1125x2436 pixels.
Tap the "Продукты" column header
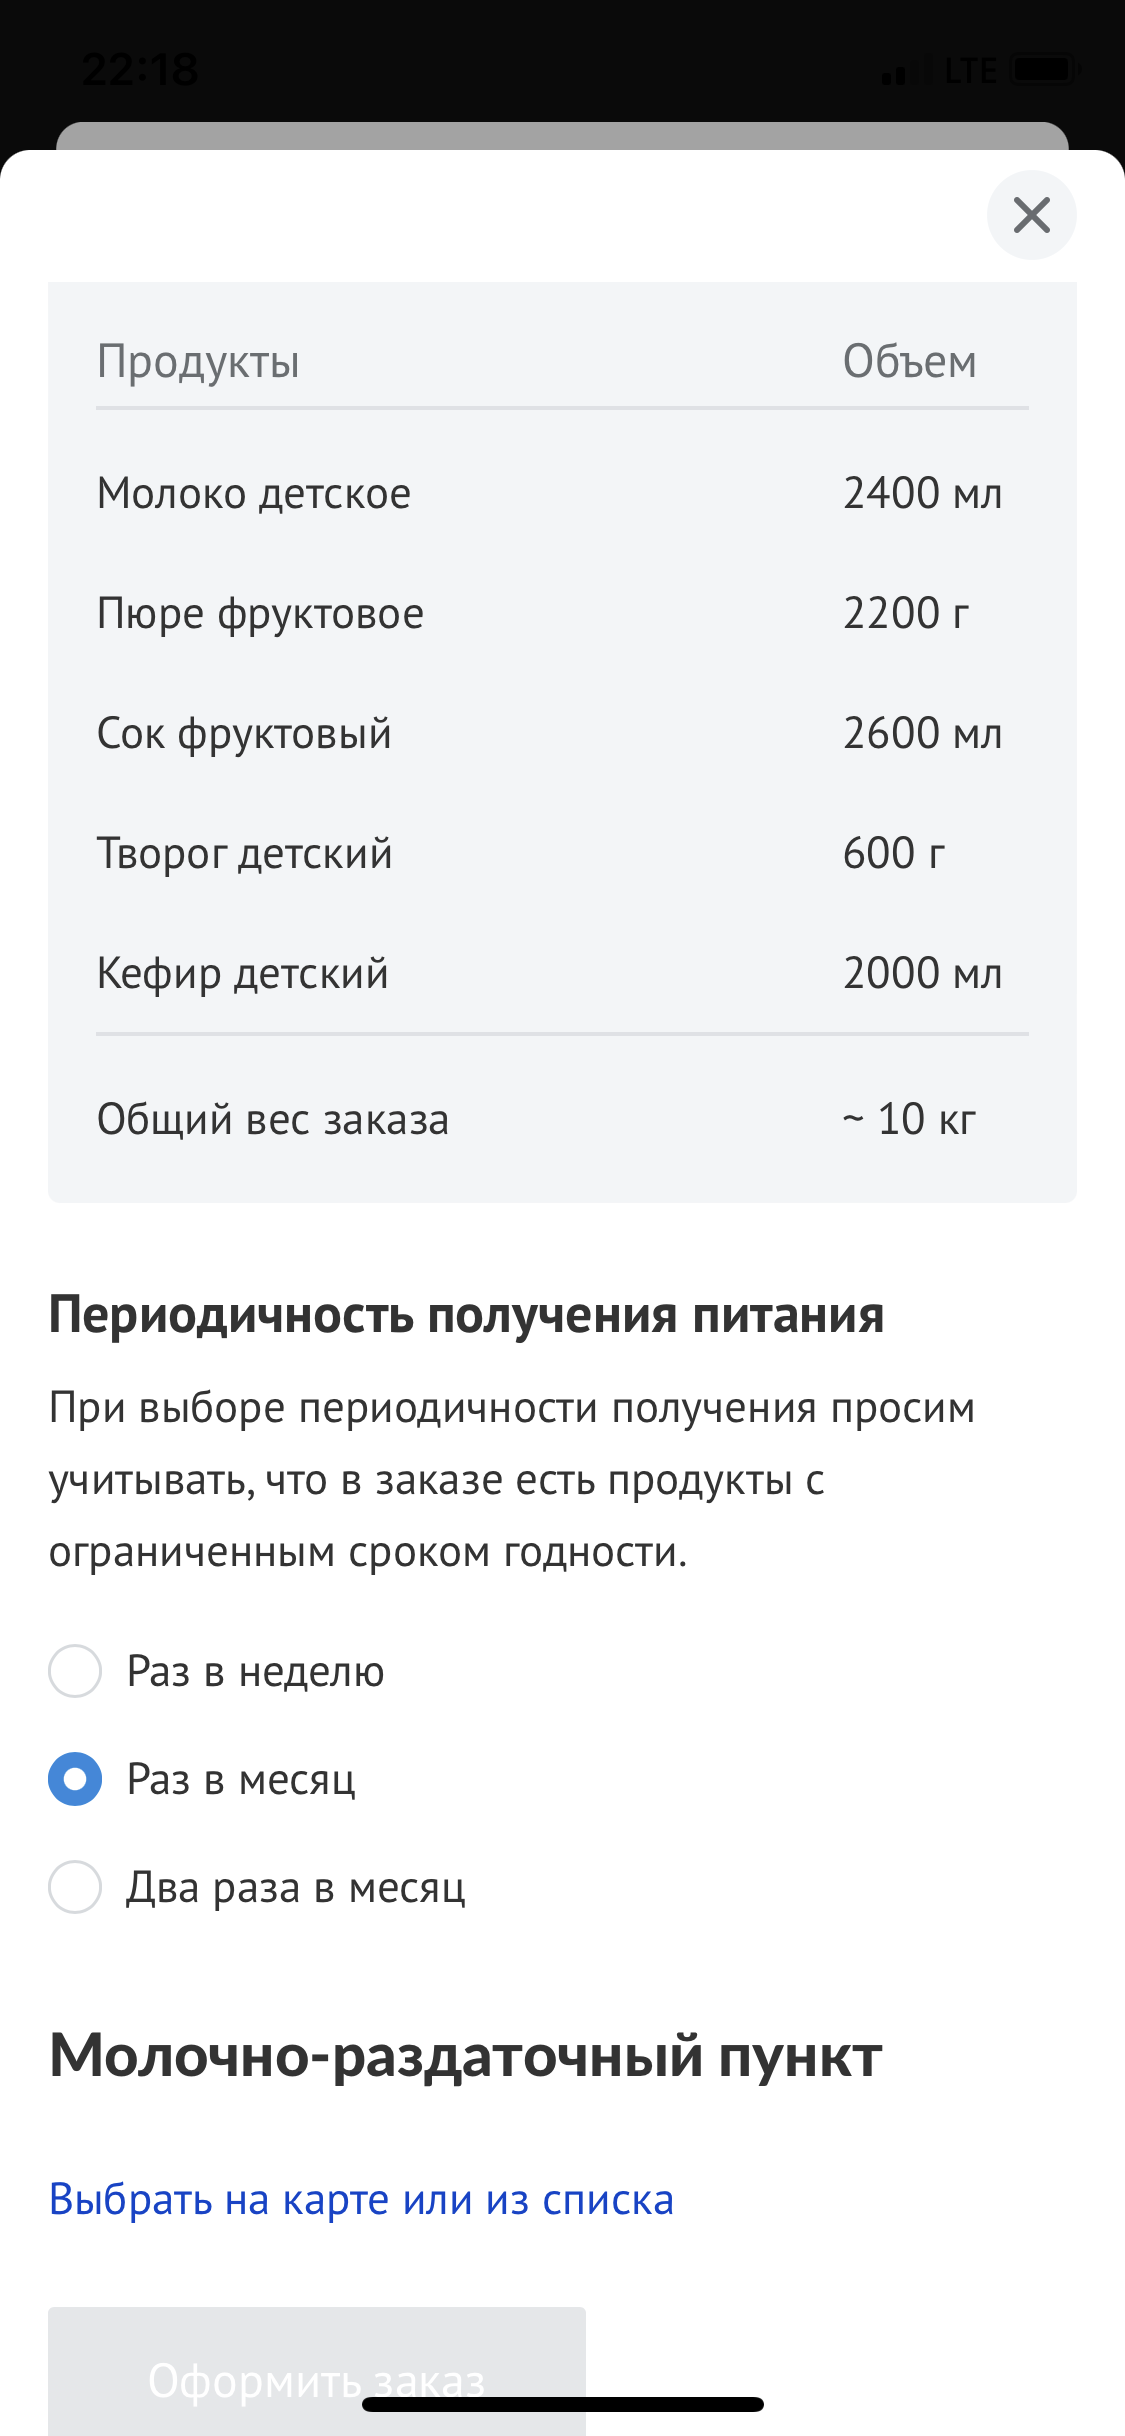tap(198, 361)
